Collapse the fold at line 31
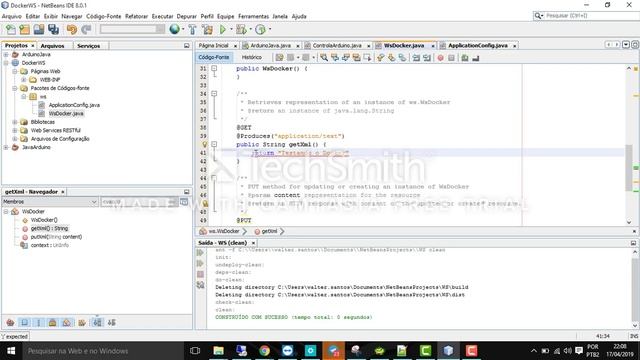This screenshot has width=640, height=360. tap(214, 69)
